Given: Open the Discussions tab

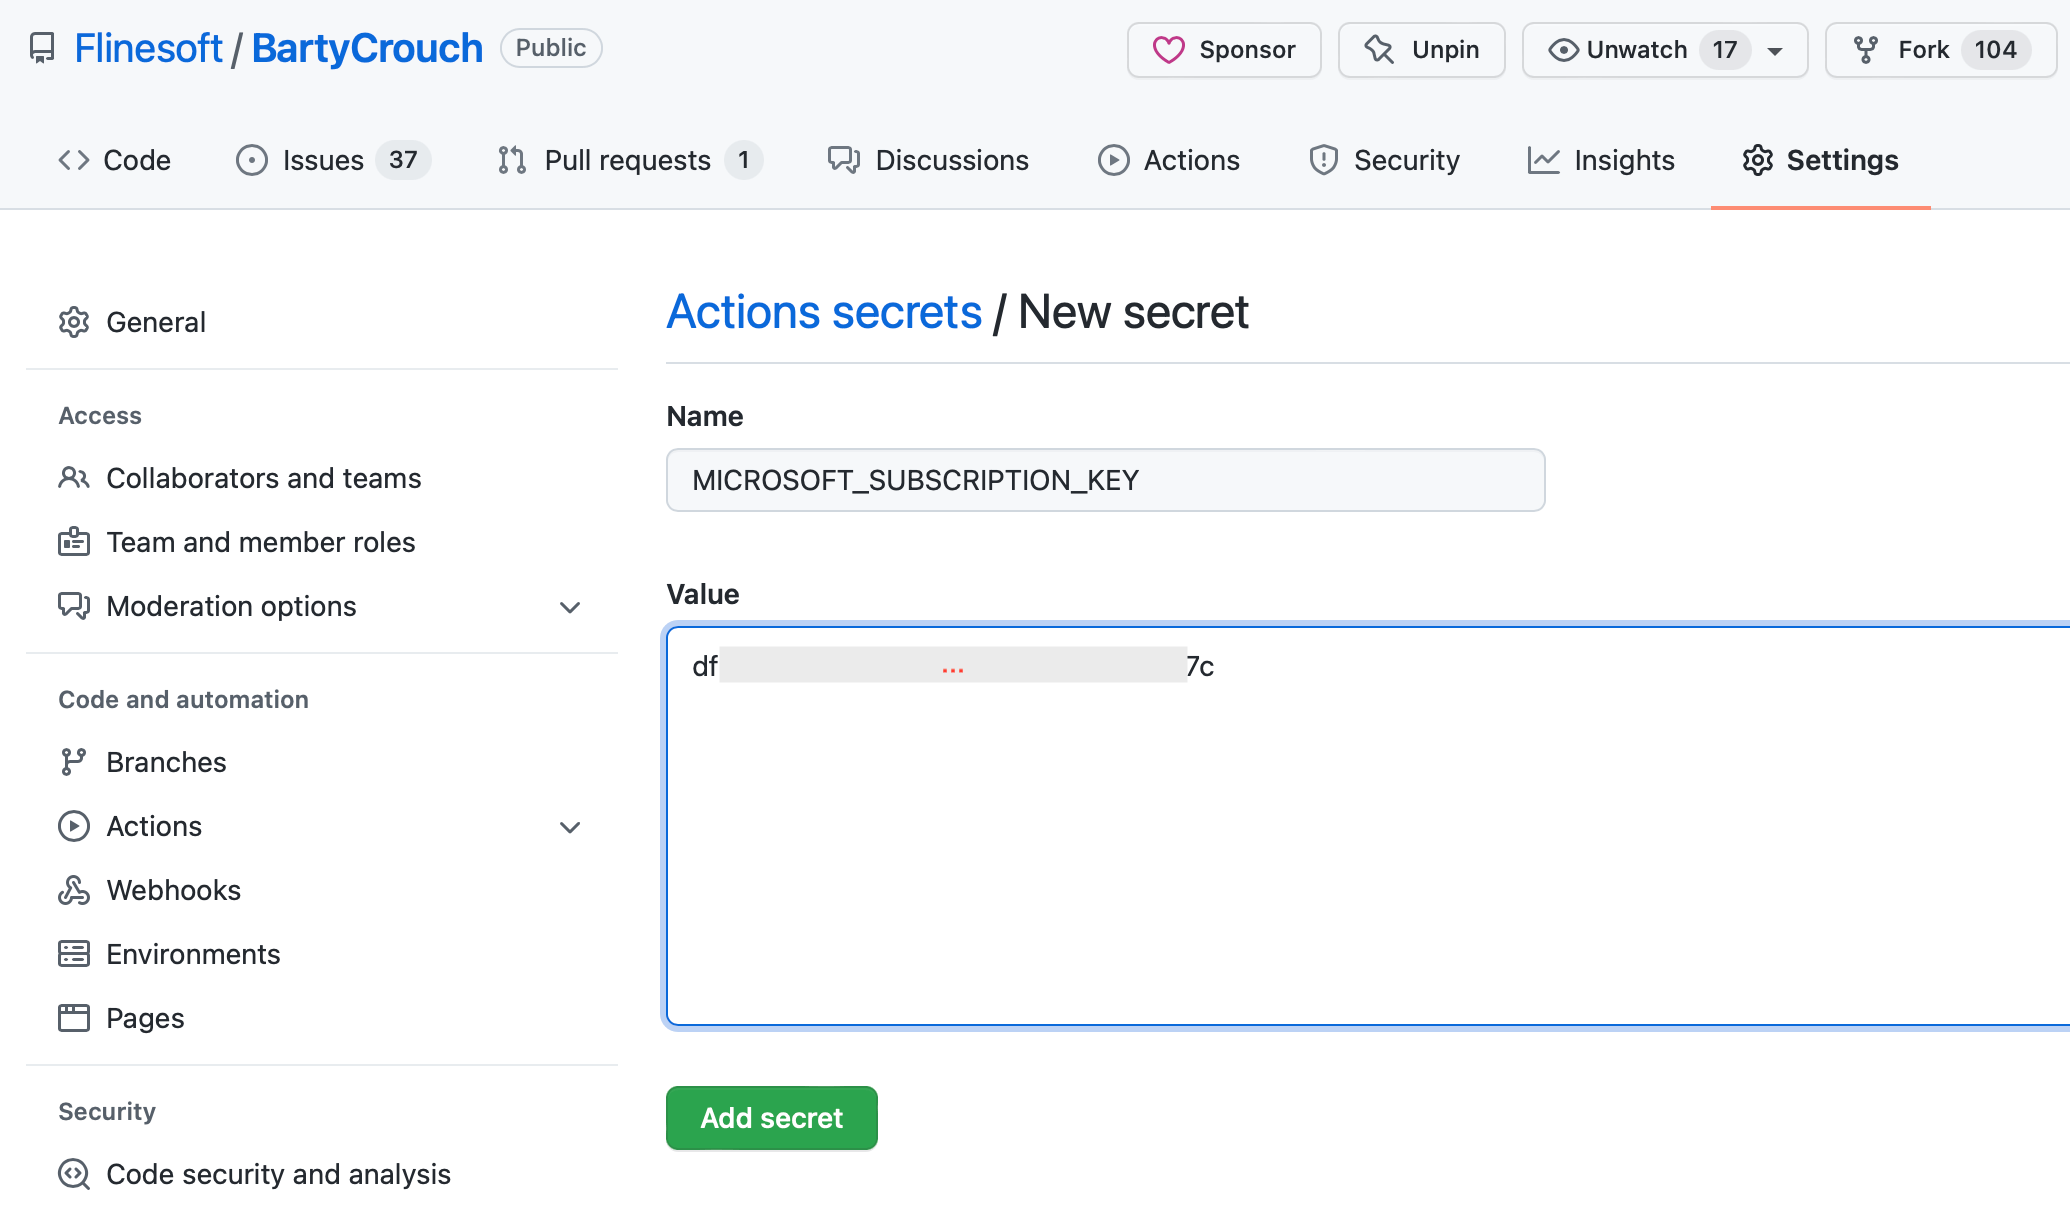Looking at the screenshot, I should click(x=928, y=160).
